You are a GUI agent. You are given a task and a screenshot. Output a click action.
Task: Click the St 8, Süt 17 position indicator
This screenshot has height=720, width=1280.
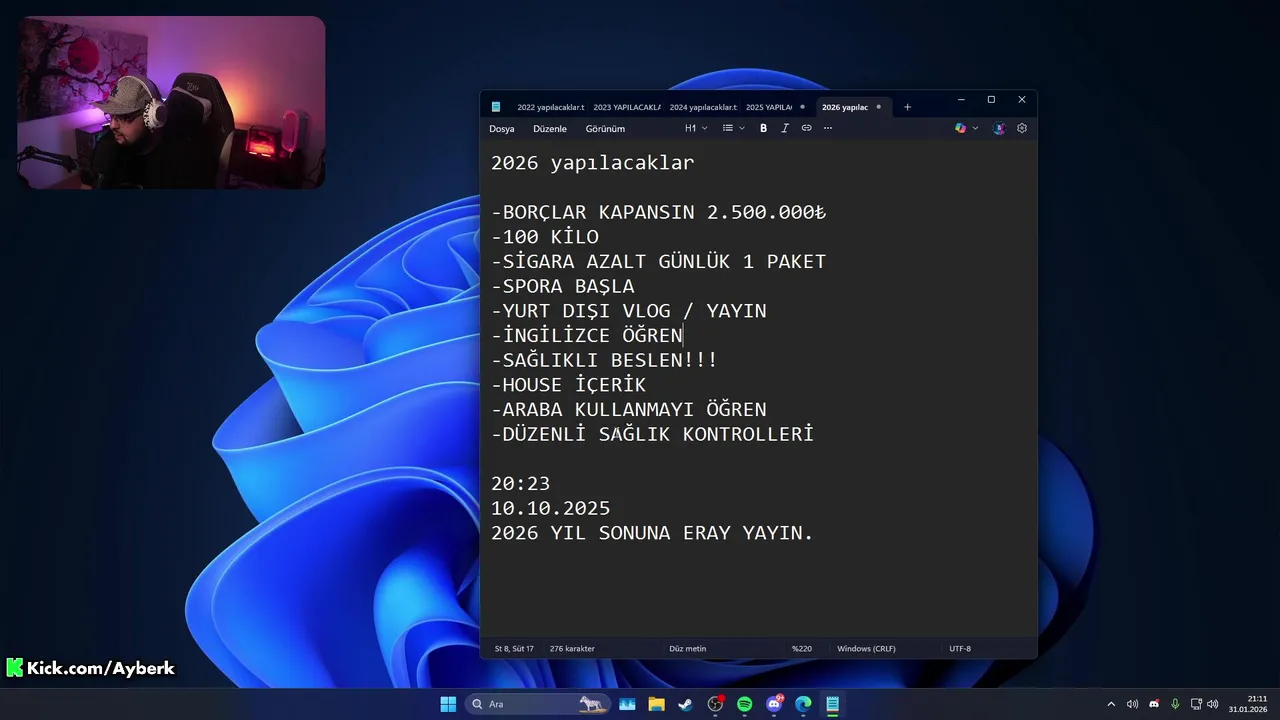[514, 649]
